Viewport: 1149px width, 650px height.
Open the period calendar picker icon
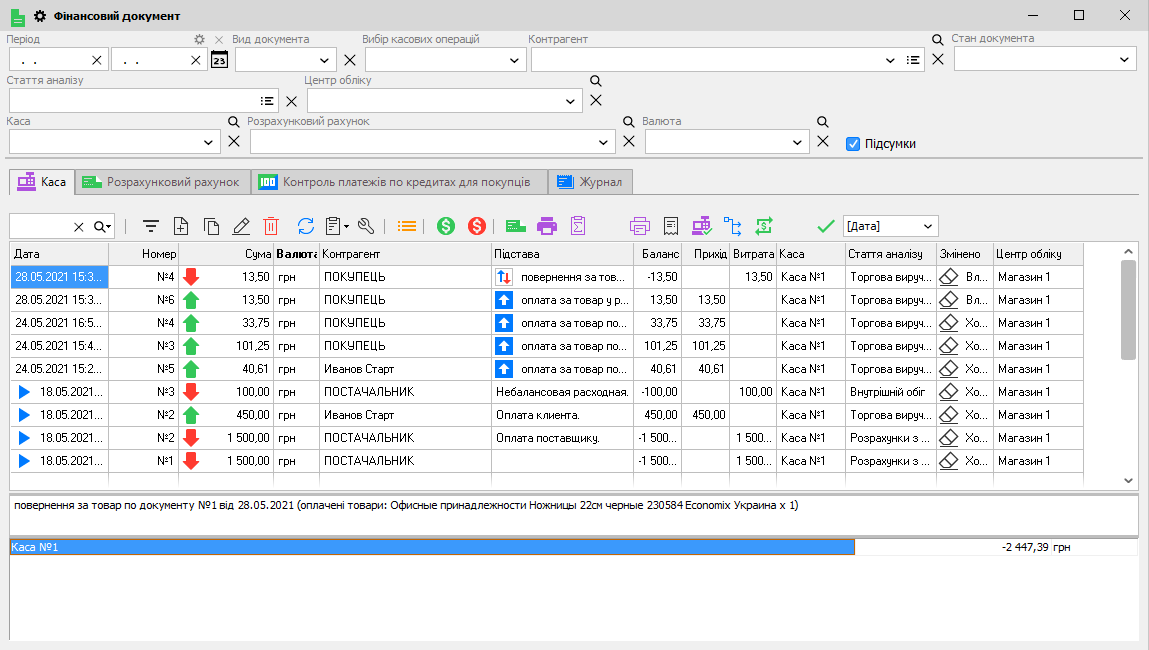point(219,59)
